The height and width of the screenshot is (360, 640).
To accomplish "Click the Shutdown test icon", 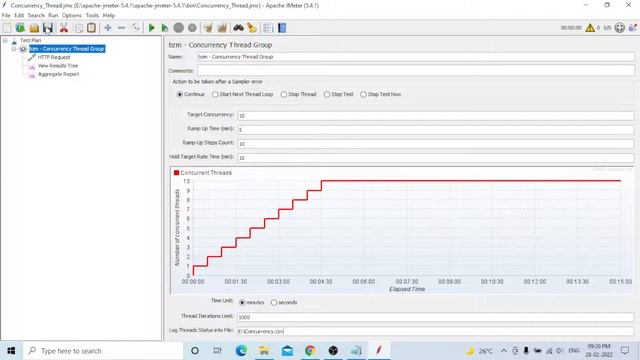I will pyautogui.click(x=192, y=28).
